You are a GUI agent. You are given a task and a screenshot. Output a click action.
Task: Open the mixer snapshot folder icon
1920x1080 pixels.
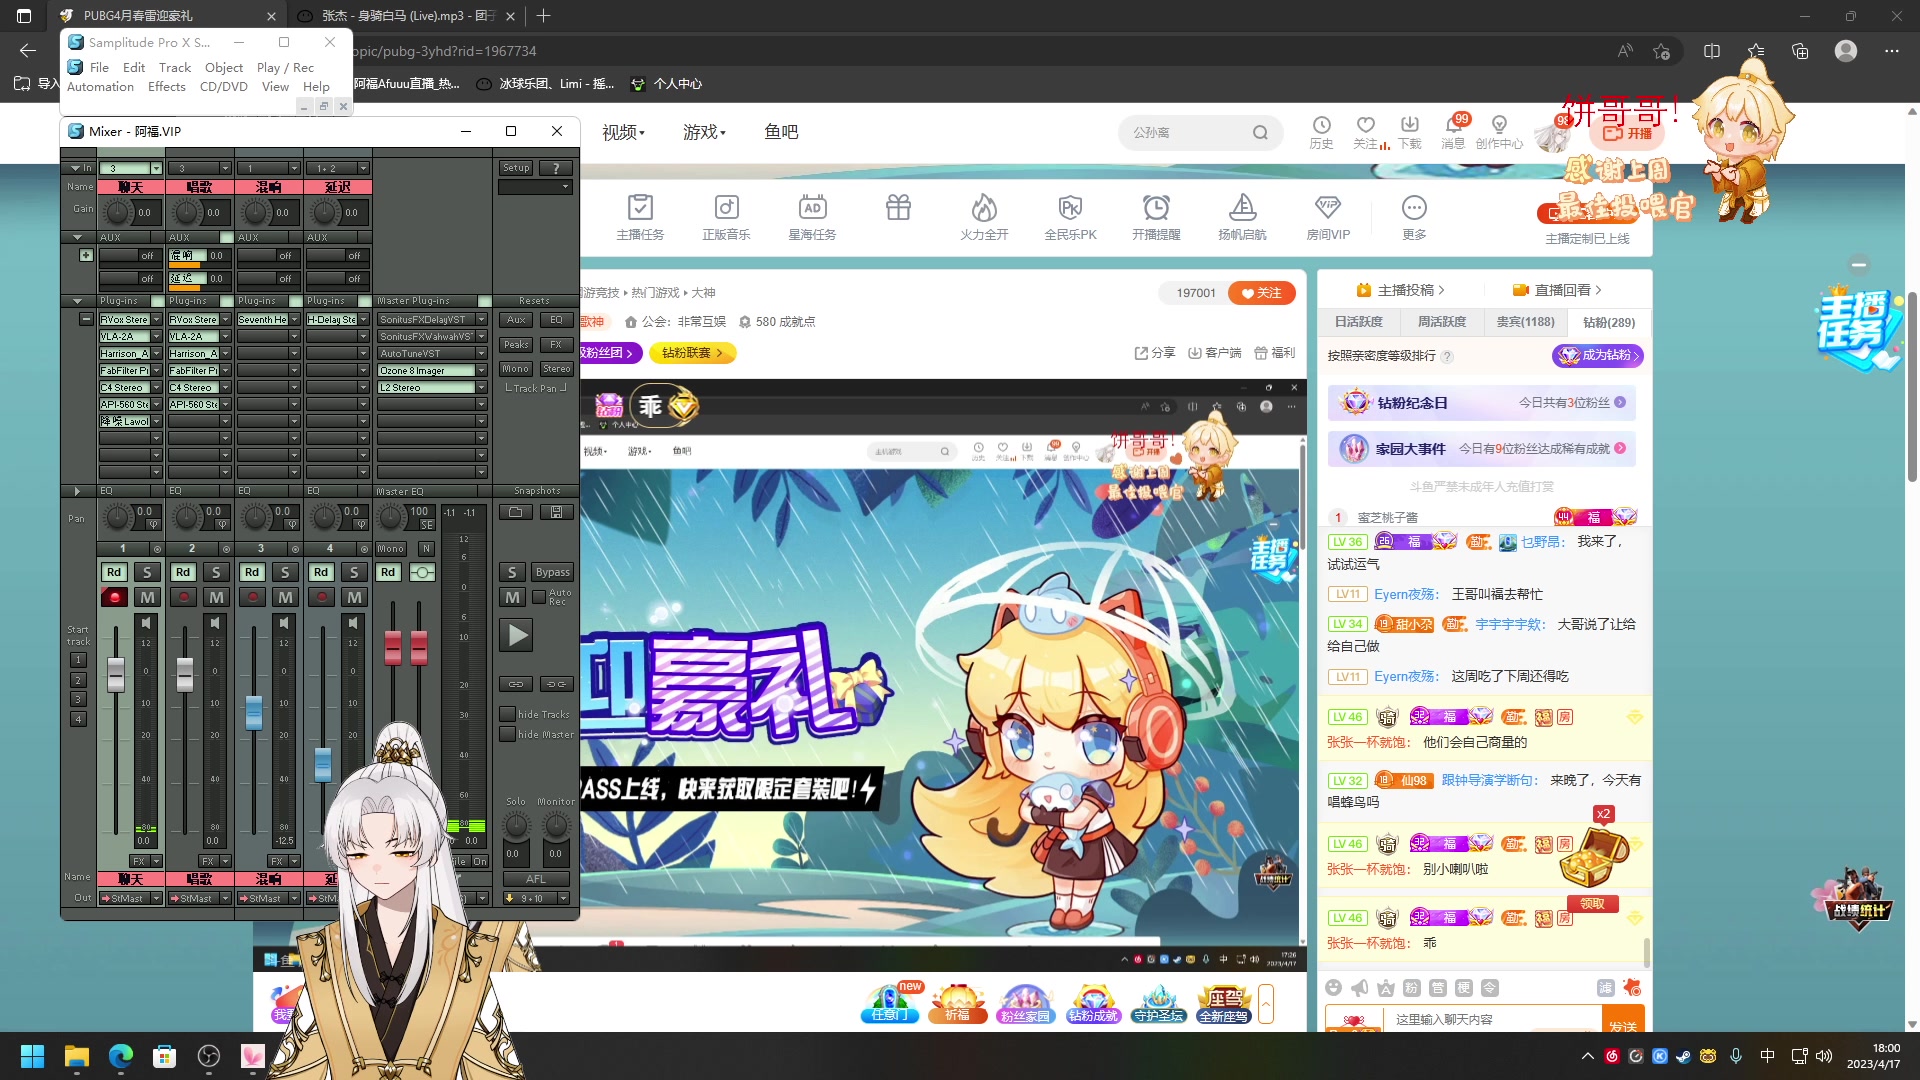point(515,512)
